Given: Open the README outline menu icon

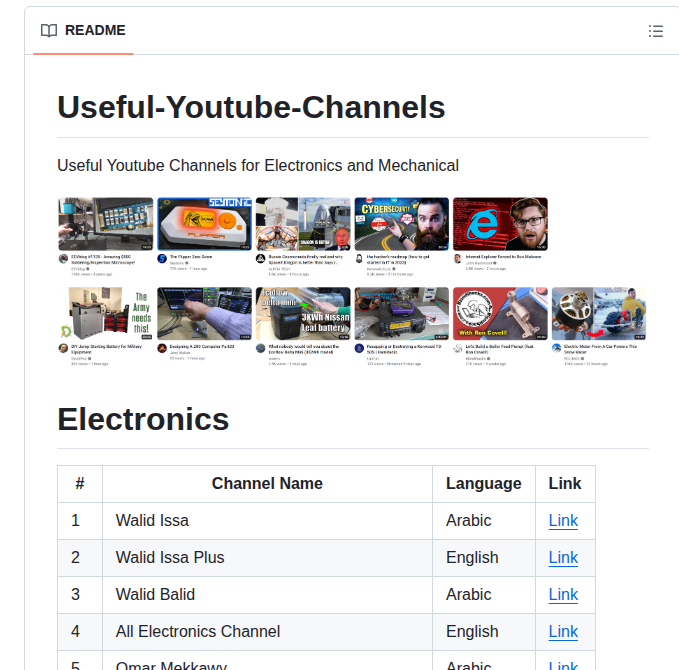Looking at the screenshot, I should (x=656, y=31).
